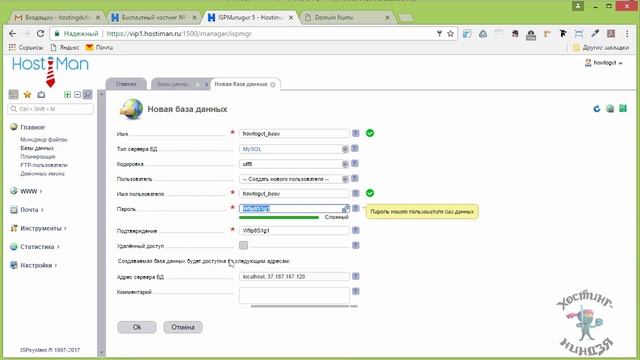Screen dimensions: 640x360
Task: Switch to the Gmail Входящие browser tab
Action: [x=56, y=18]
